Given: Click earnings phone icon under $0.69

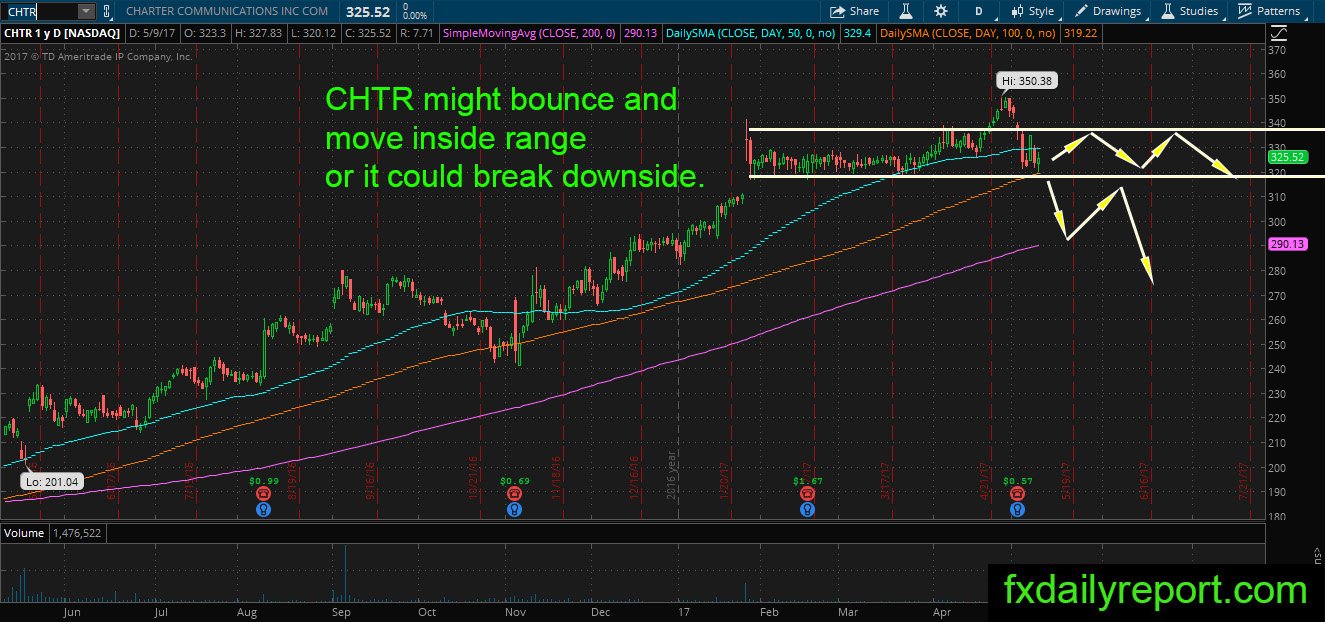Looking at the screenshot, I should (x=513, y=494).
